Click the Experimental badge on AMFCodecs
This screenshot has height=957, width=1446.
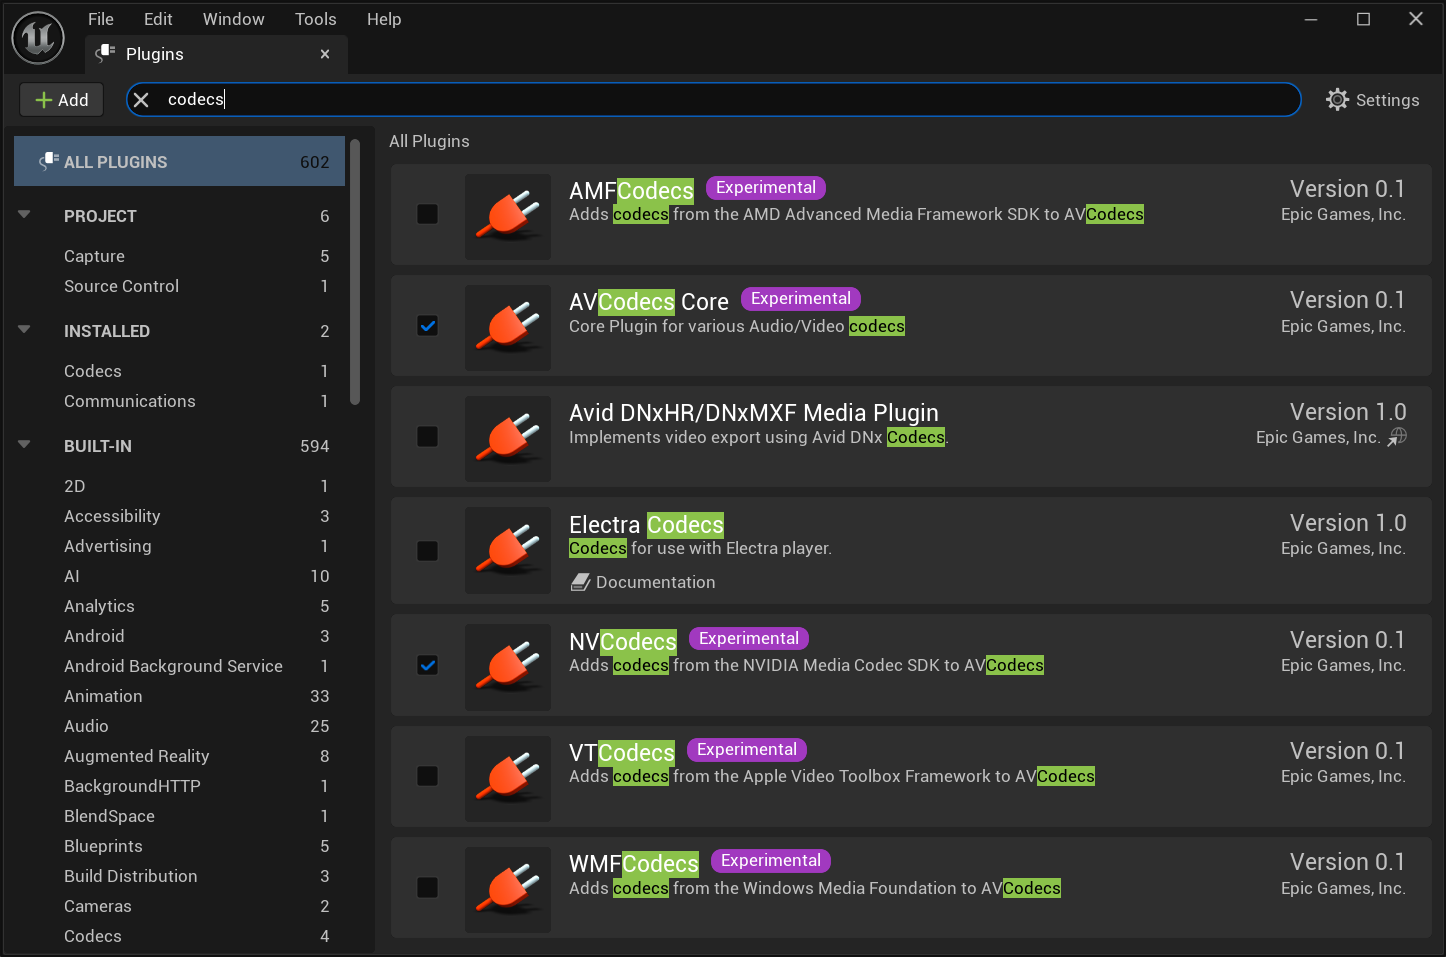coord(766,188)
